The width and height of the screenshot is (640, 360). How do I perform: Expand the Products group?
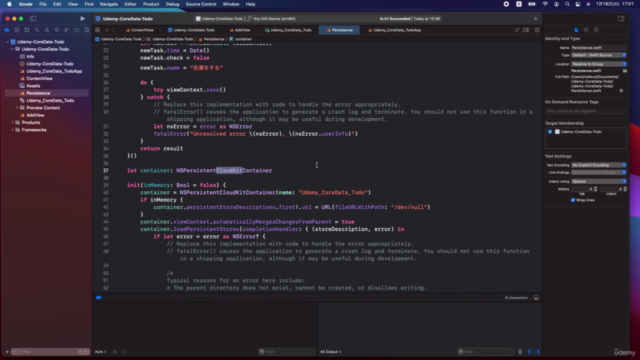click(x=12, y=122)
